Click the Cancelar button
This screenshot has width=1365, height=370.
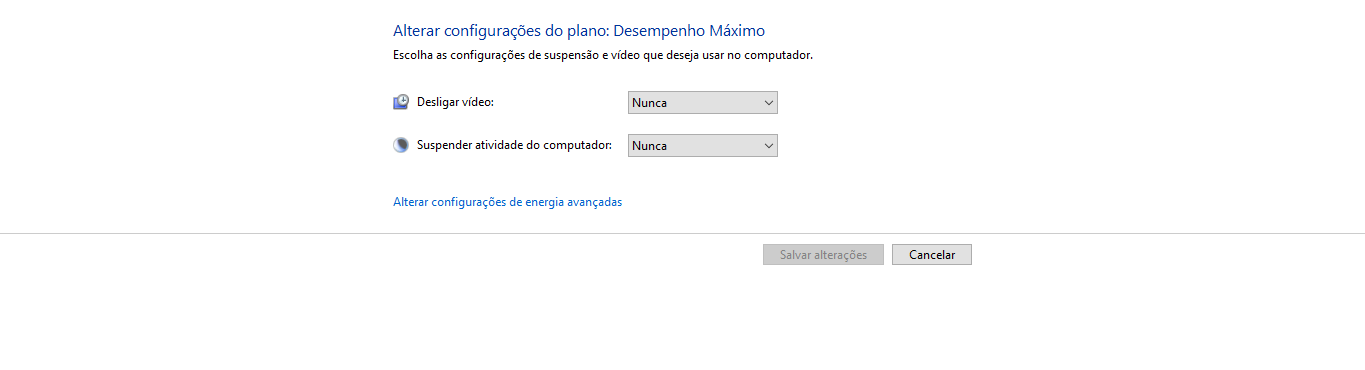[x=932, y=255]
